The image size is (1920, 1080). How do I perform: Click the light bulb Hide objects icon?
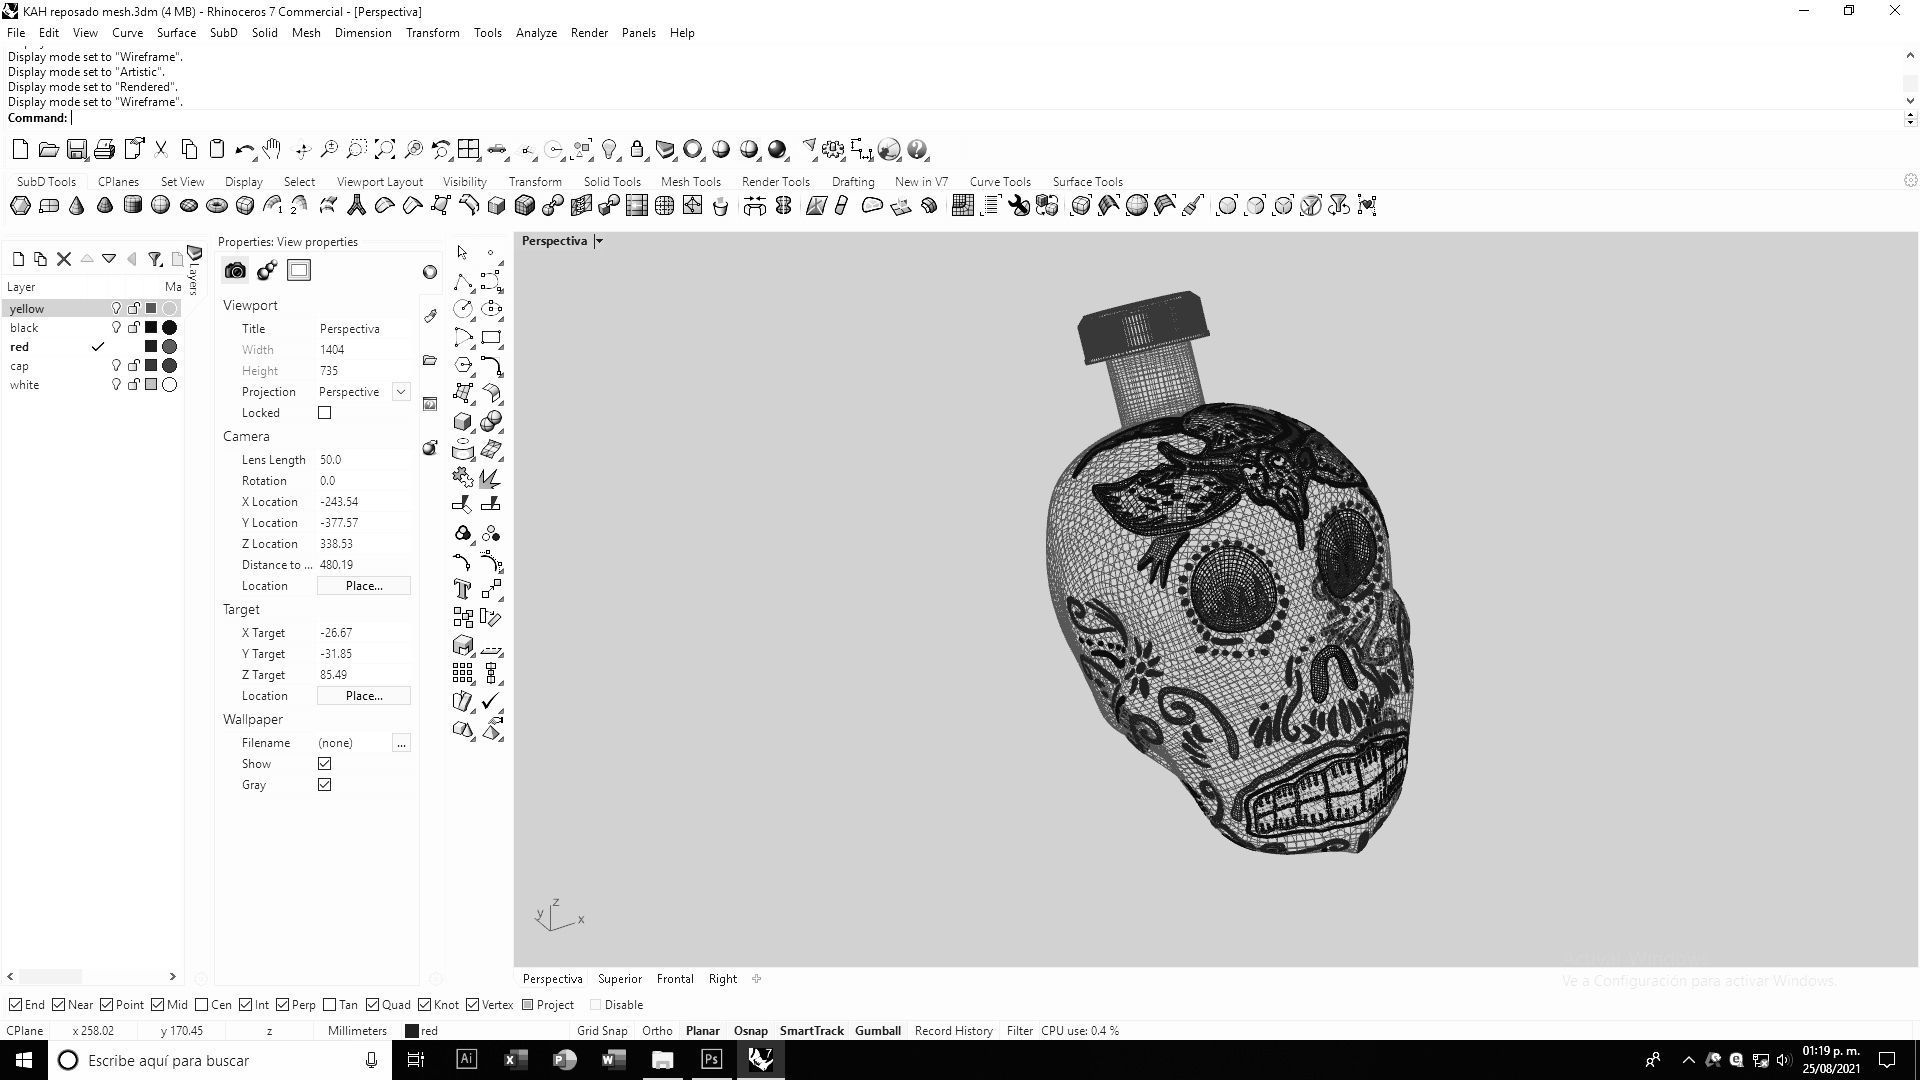tap(609, 150)
